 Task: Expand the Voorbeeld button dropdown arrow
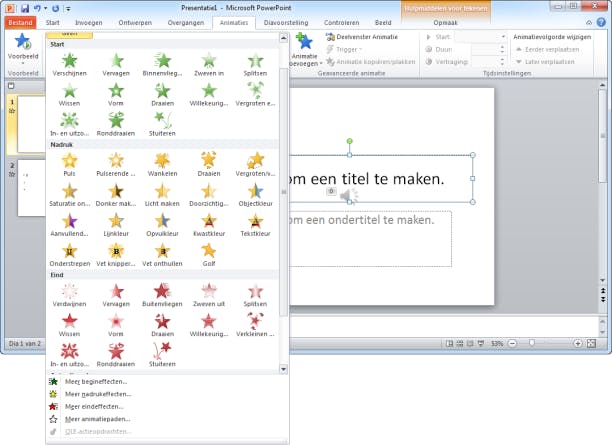pyautogui.click(x=23, y=63)
